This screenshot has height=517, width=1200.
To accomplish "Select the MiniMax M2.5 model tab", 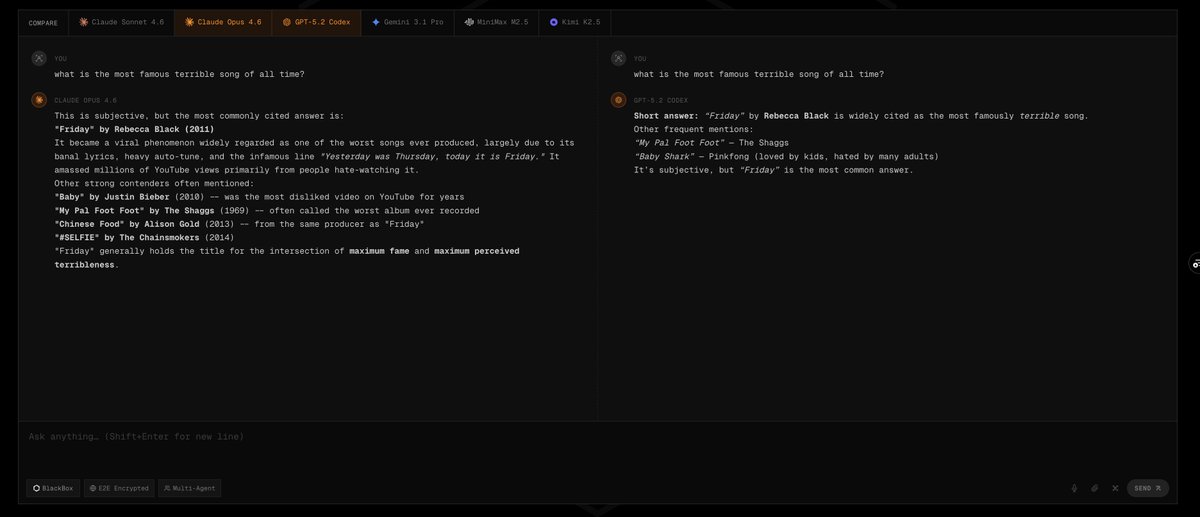I will point(496,22).
